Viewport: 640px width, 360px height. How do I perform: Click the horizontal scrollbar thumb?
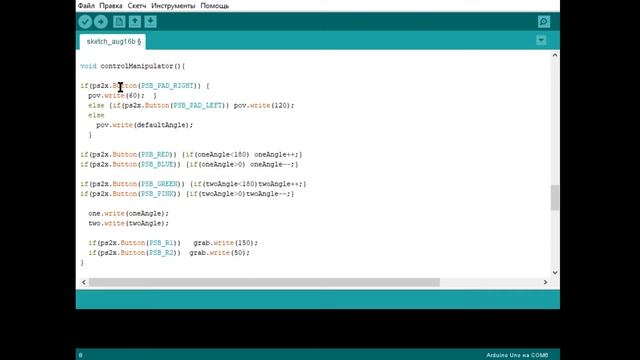(x=264, y=282)
